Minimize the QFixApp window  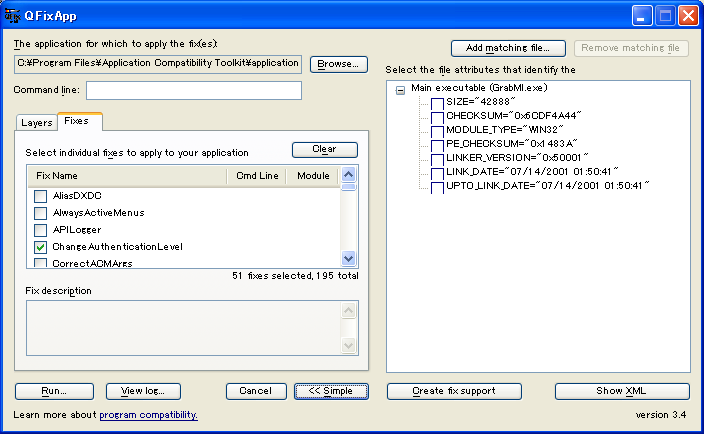pos(642,16)
